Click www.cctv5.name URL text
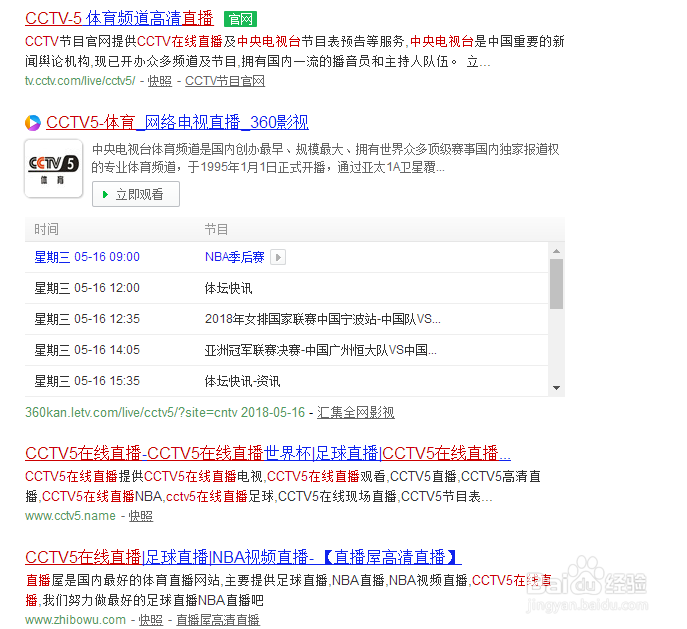 tap(70, 516)
